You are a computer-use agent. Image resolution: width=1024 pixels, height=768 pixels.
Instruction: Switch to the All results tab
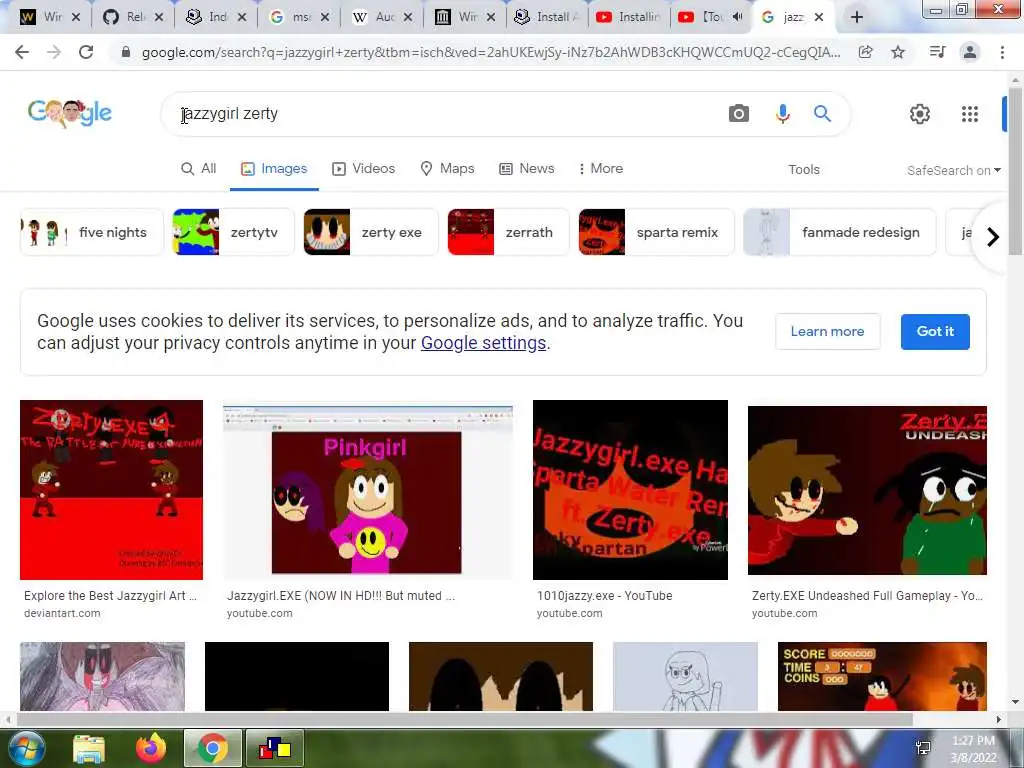pyautogui.click(x=199, y=168)
